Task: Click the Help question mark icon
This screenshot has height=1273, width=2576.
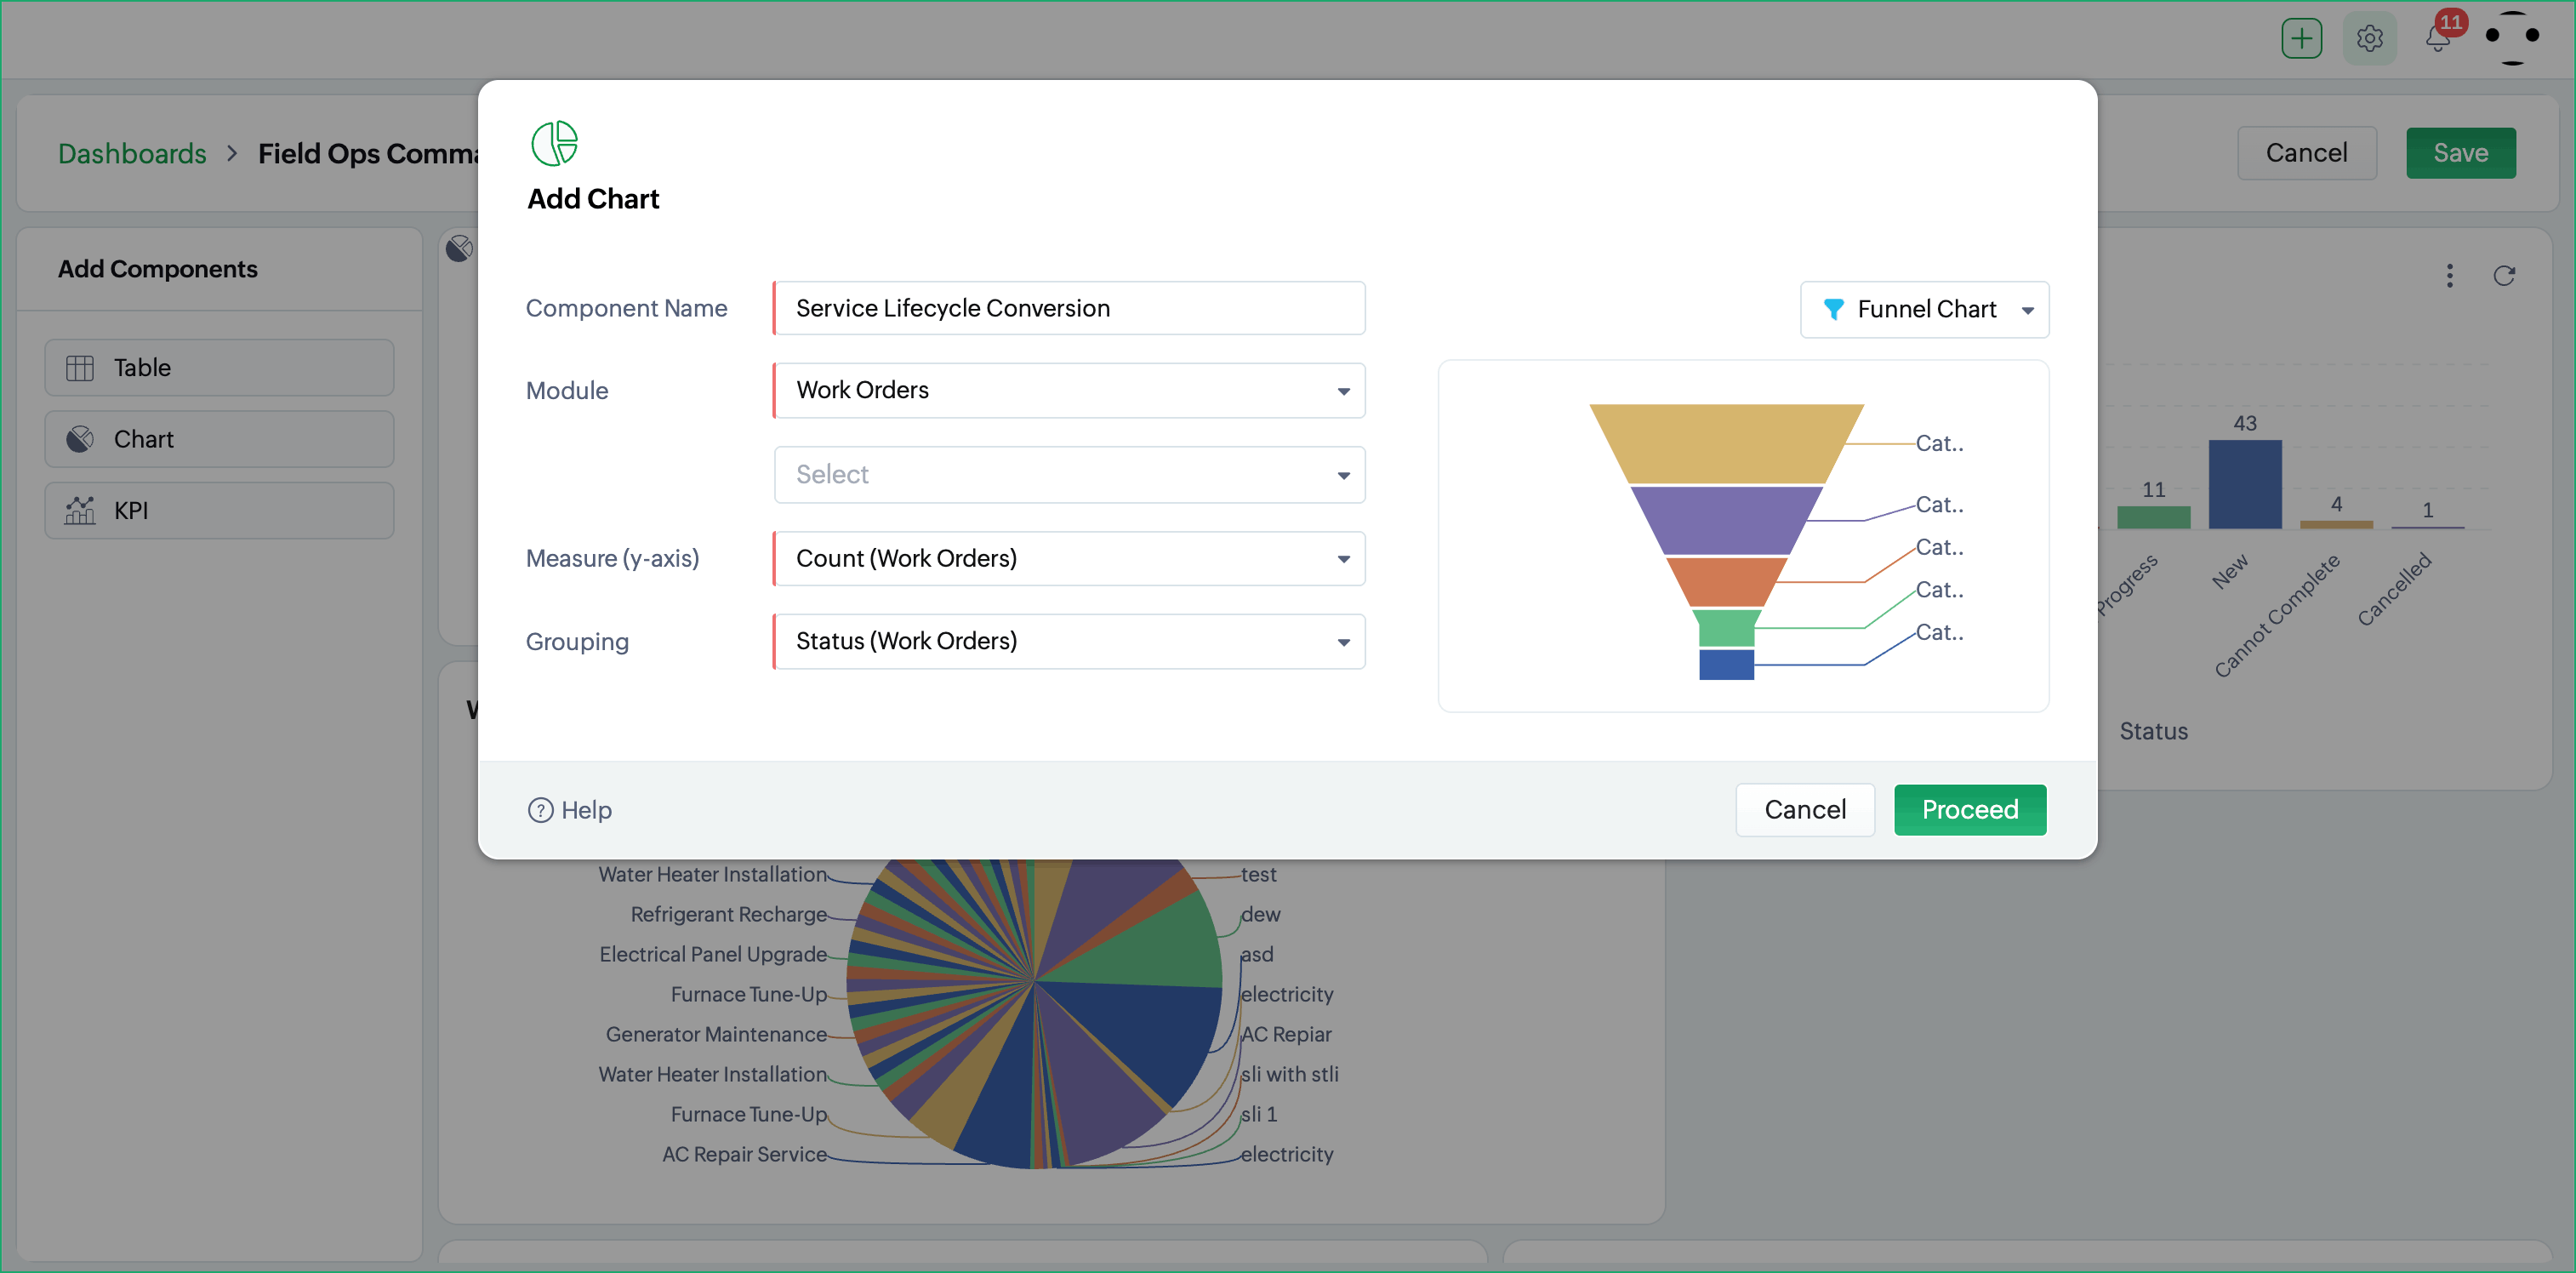Action: click(540, 809)
